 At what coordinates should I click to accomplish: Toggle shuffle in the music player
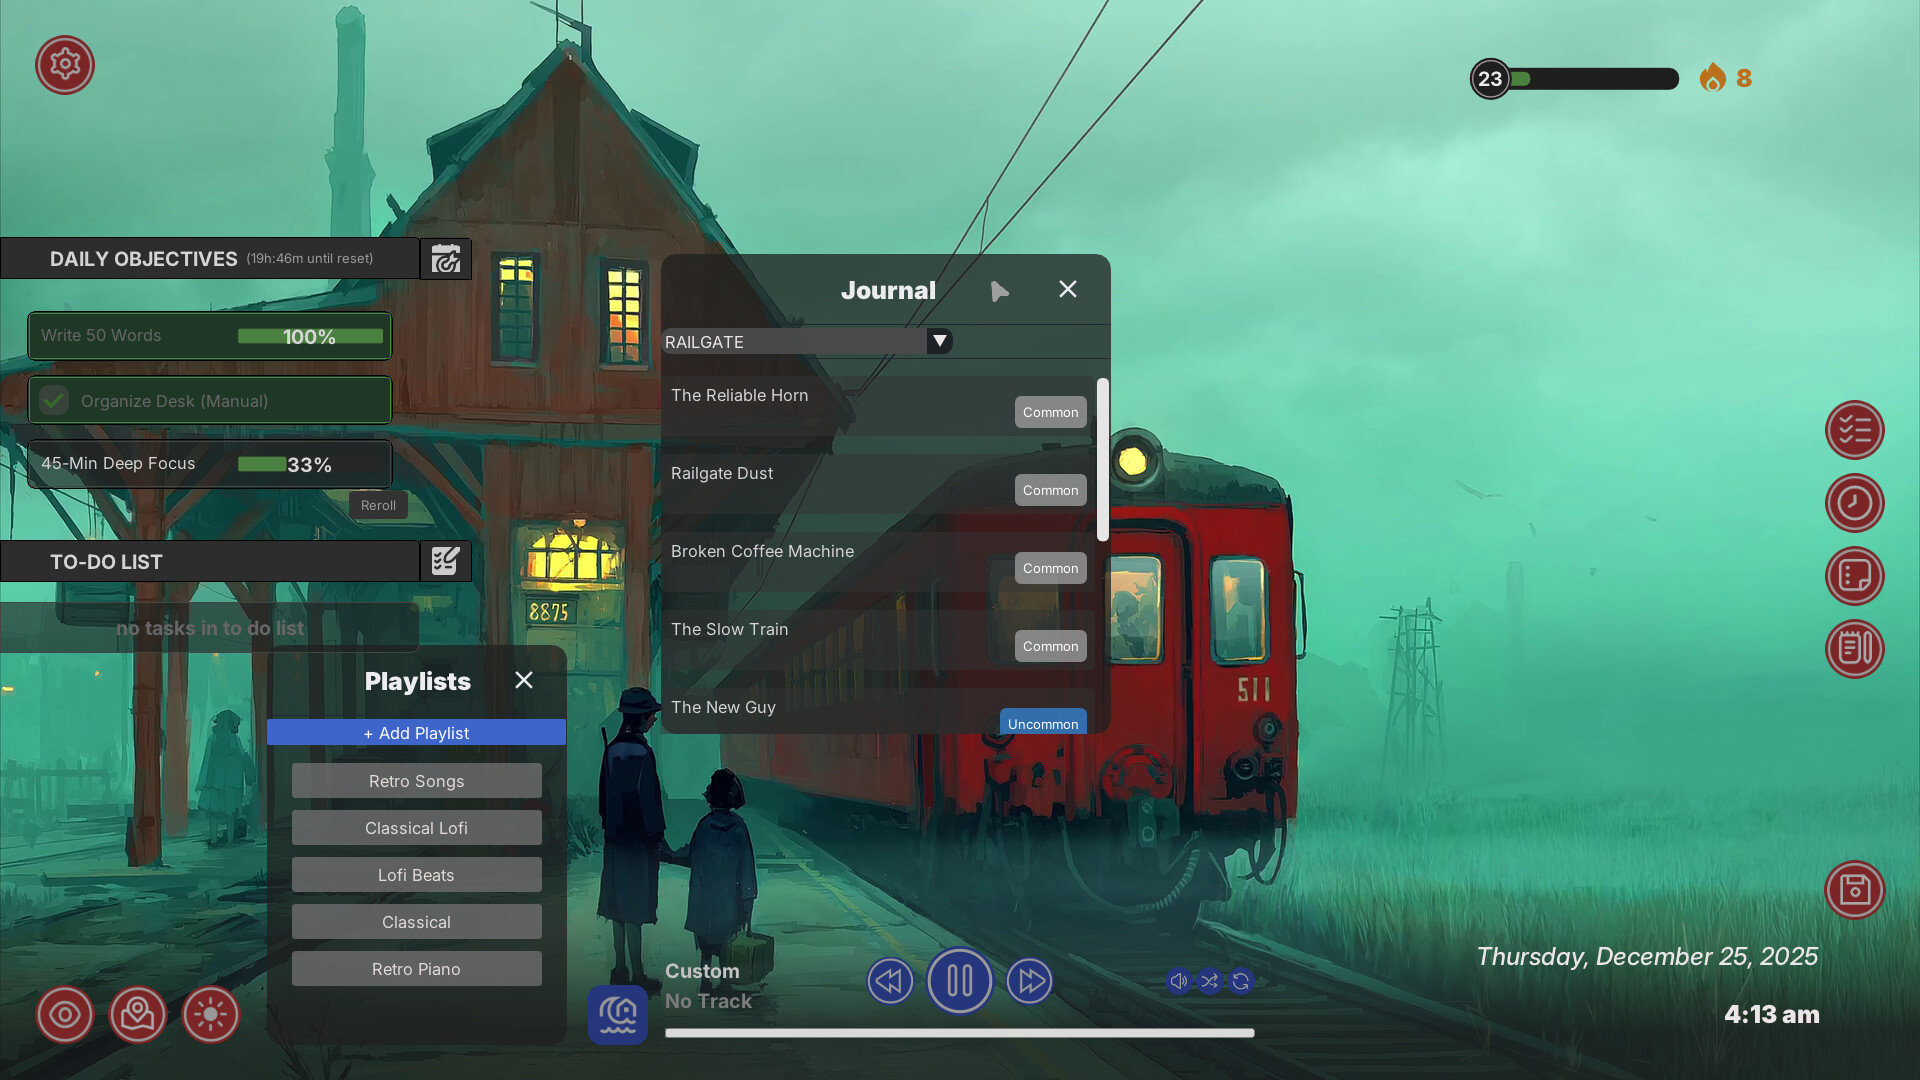1209,981
